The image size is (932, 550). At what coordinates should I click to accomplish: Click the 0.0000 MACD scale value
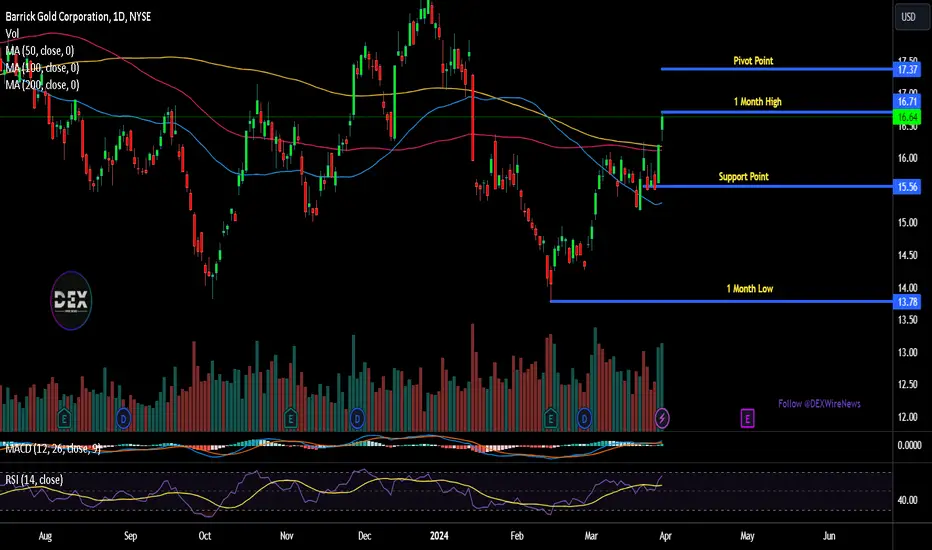(x=909, y=445)
